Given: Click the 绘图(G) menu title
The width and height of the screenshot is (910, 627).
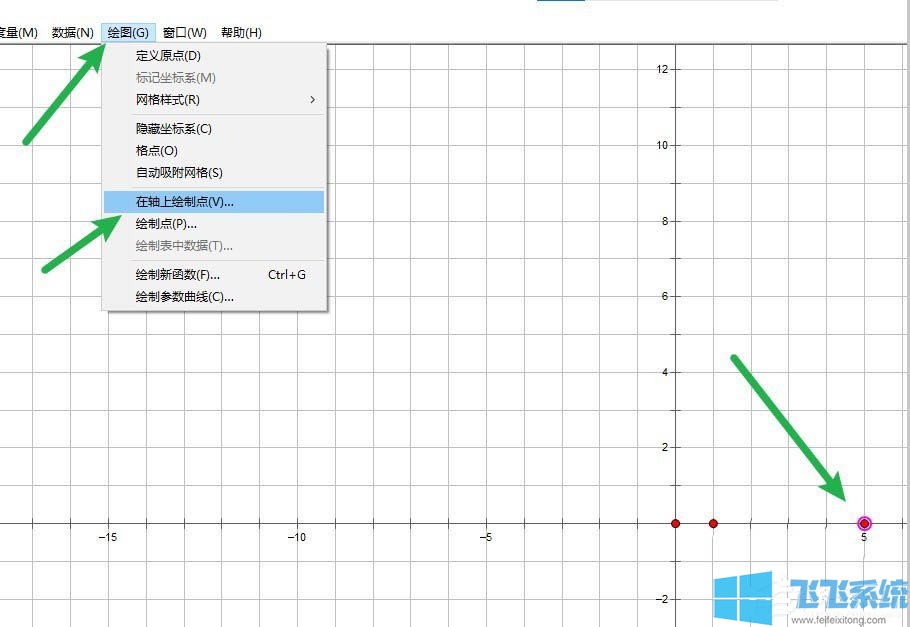Looking at the screenshot, I should click(128, 31).
